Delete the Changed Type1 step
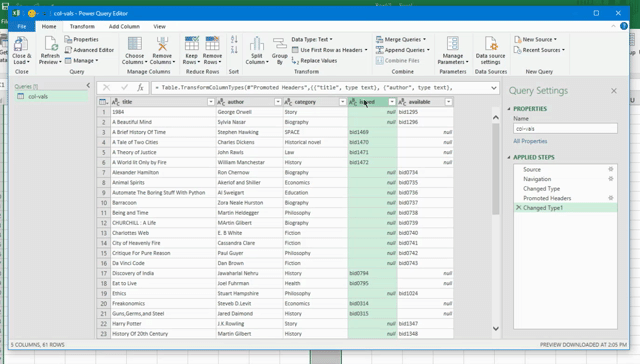Viewport: 640px width, 364px height. pos(518,208)
